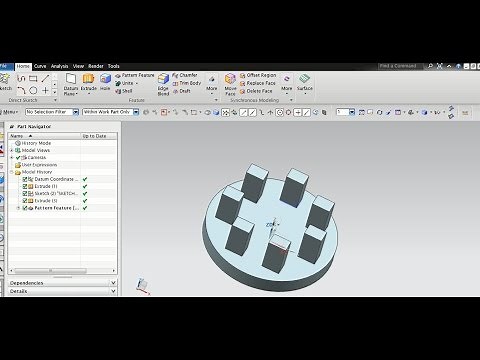This screenshot has width=480, height=360.
Task: Switch to the Curve ribbon tab
Action: (x=40, y=66)
